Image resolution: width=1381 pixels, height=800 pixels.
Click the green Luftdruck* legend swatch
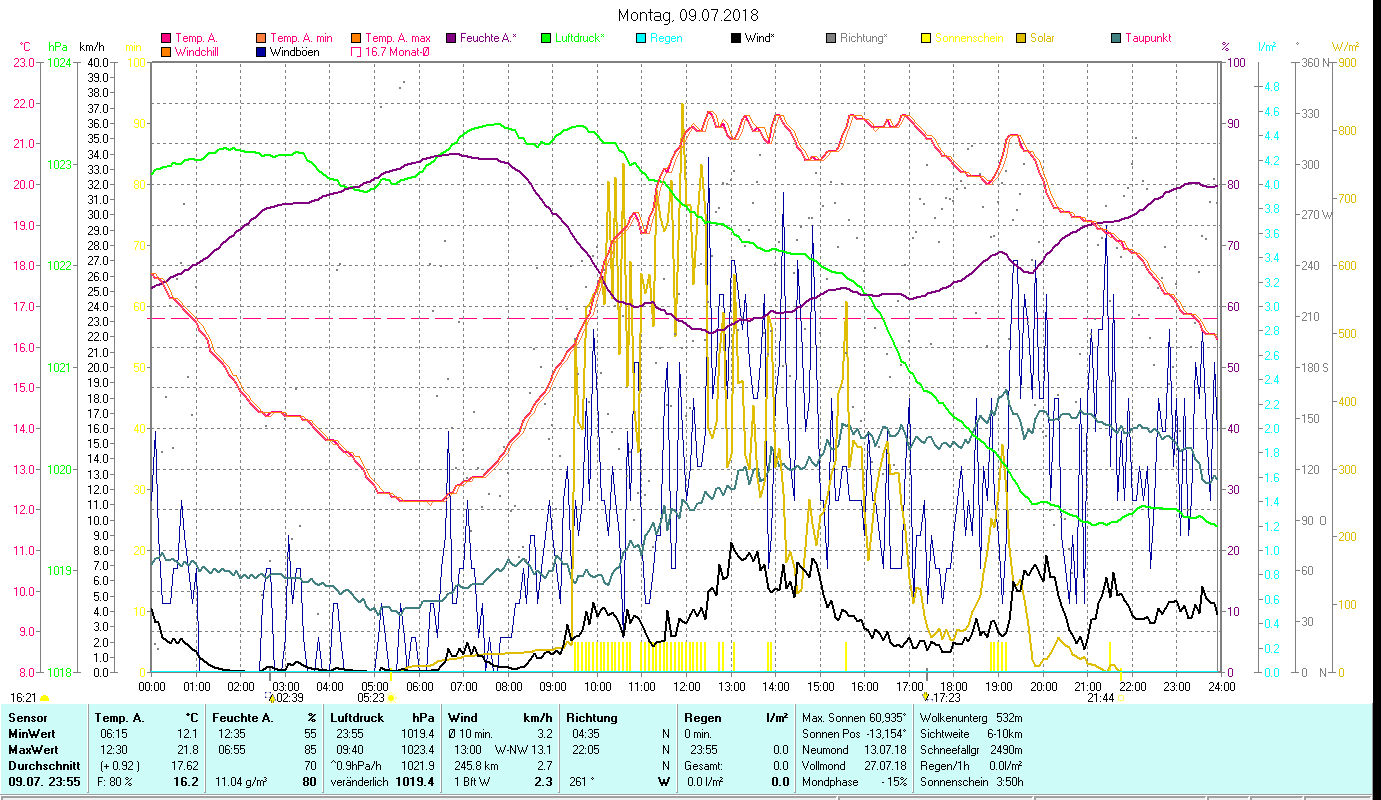click(545, 38)
